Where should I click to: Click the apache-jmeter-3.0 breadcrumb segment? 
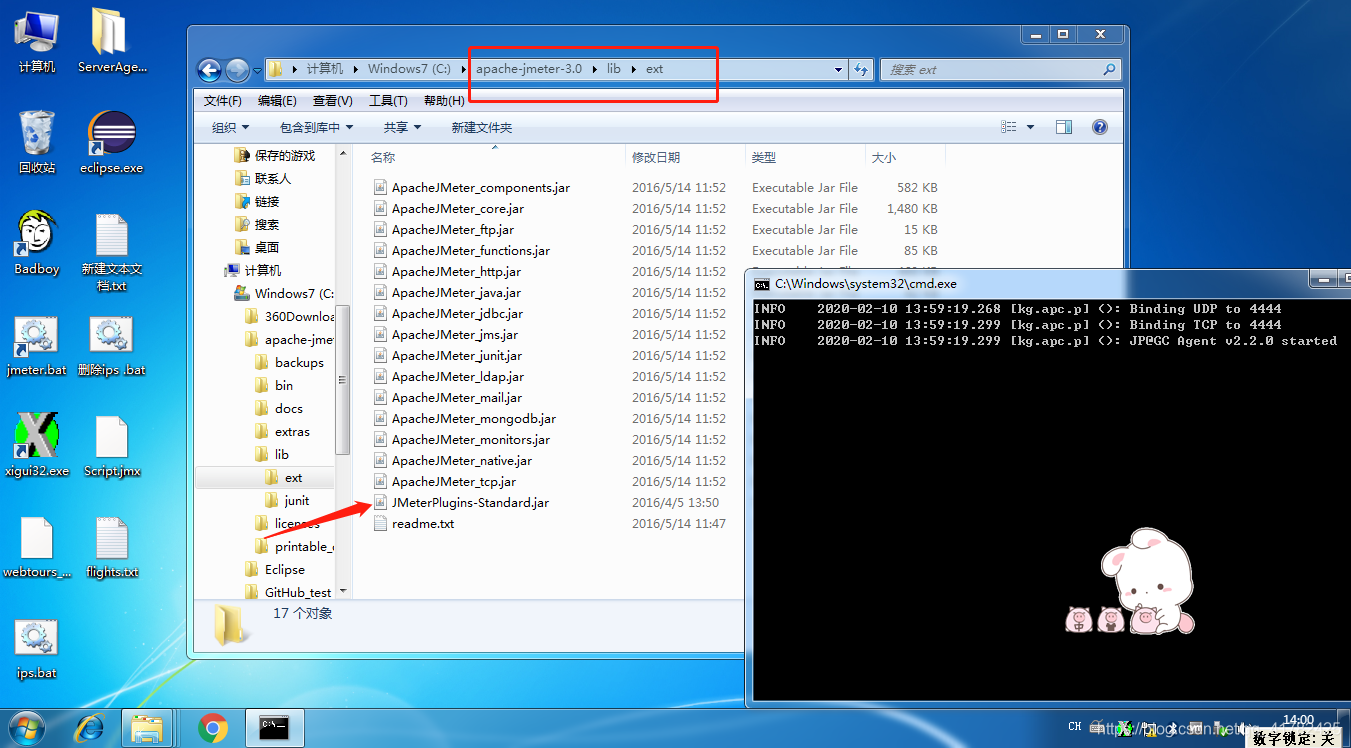click(x=528, y=69)
